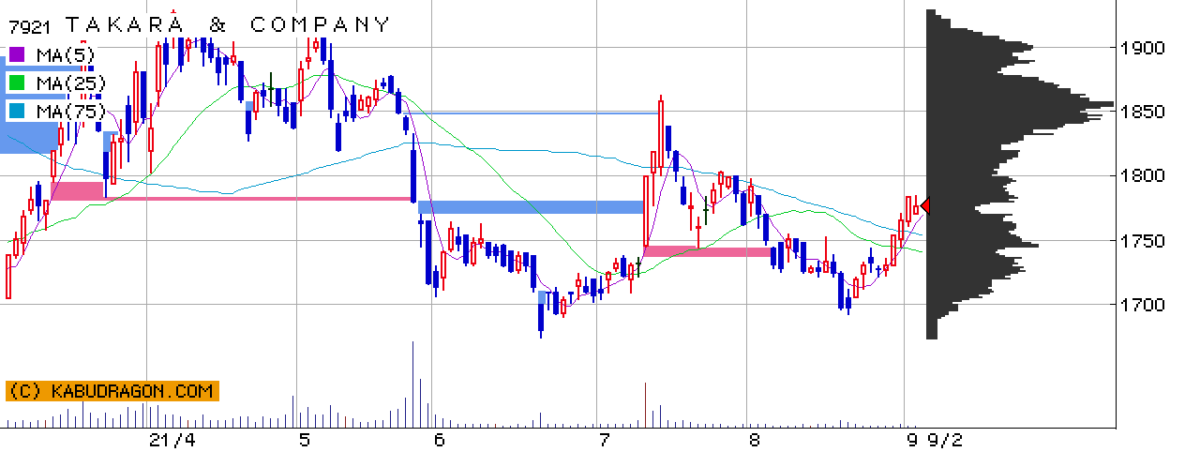Click the 9/2 date axis label

click(947, 440)
